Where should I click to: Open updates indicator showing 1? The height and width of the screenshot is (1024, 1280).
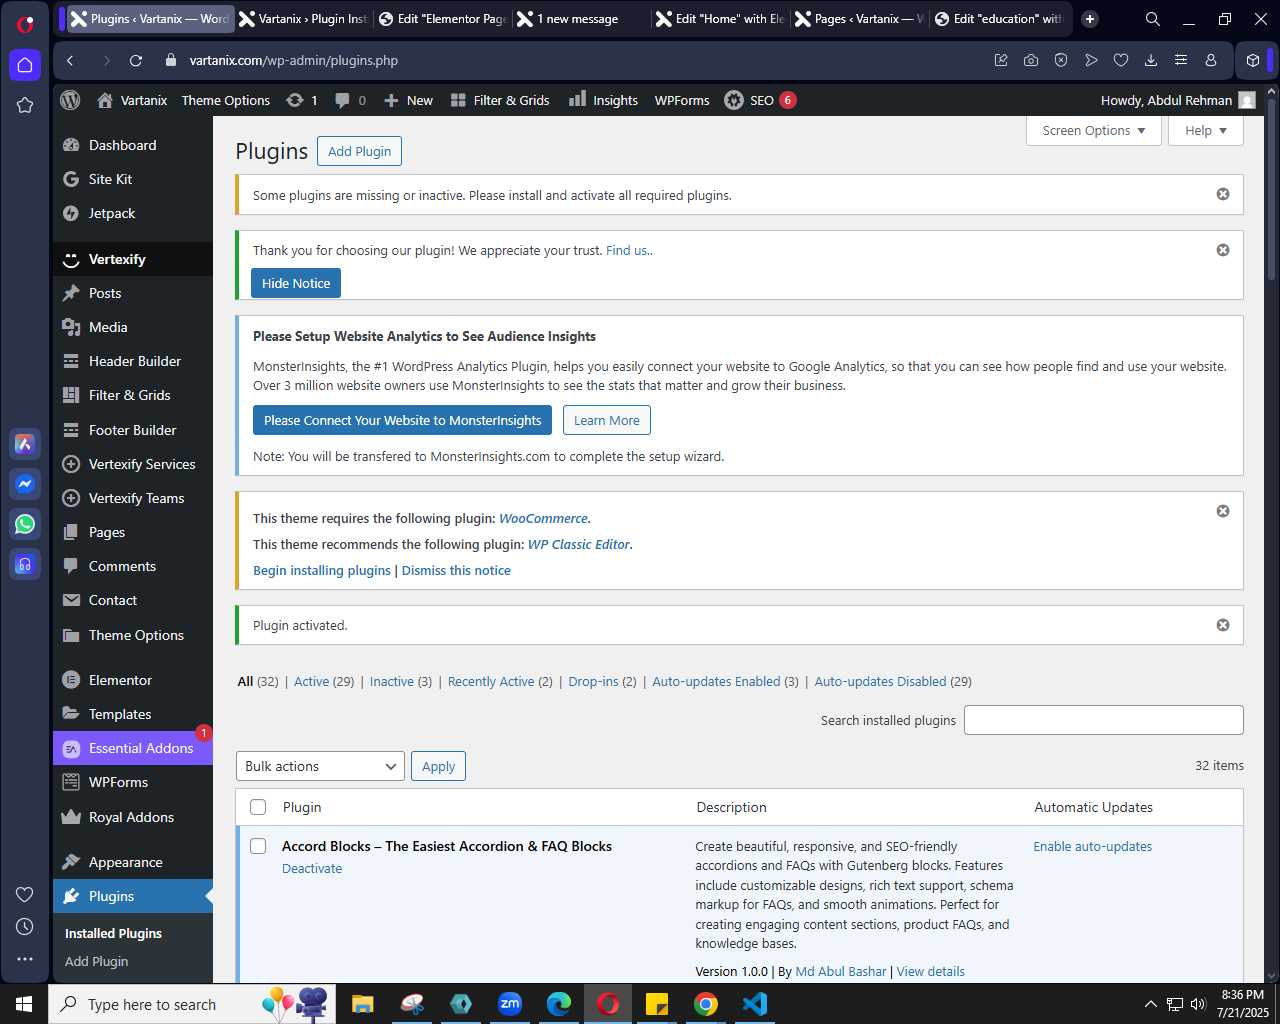tap(301, 100)
